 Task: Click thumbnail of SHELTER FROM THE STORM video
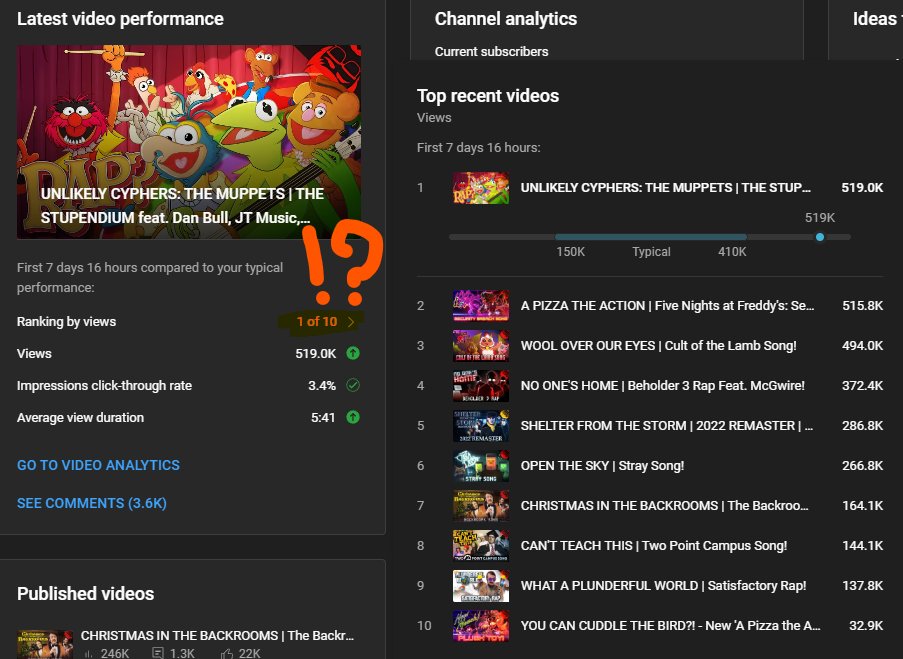481,426
